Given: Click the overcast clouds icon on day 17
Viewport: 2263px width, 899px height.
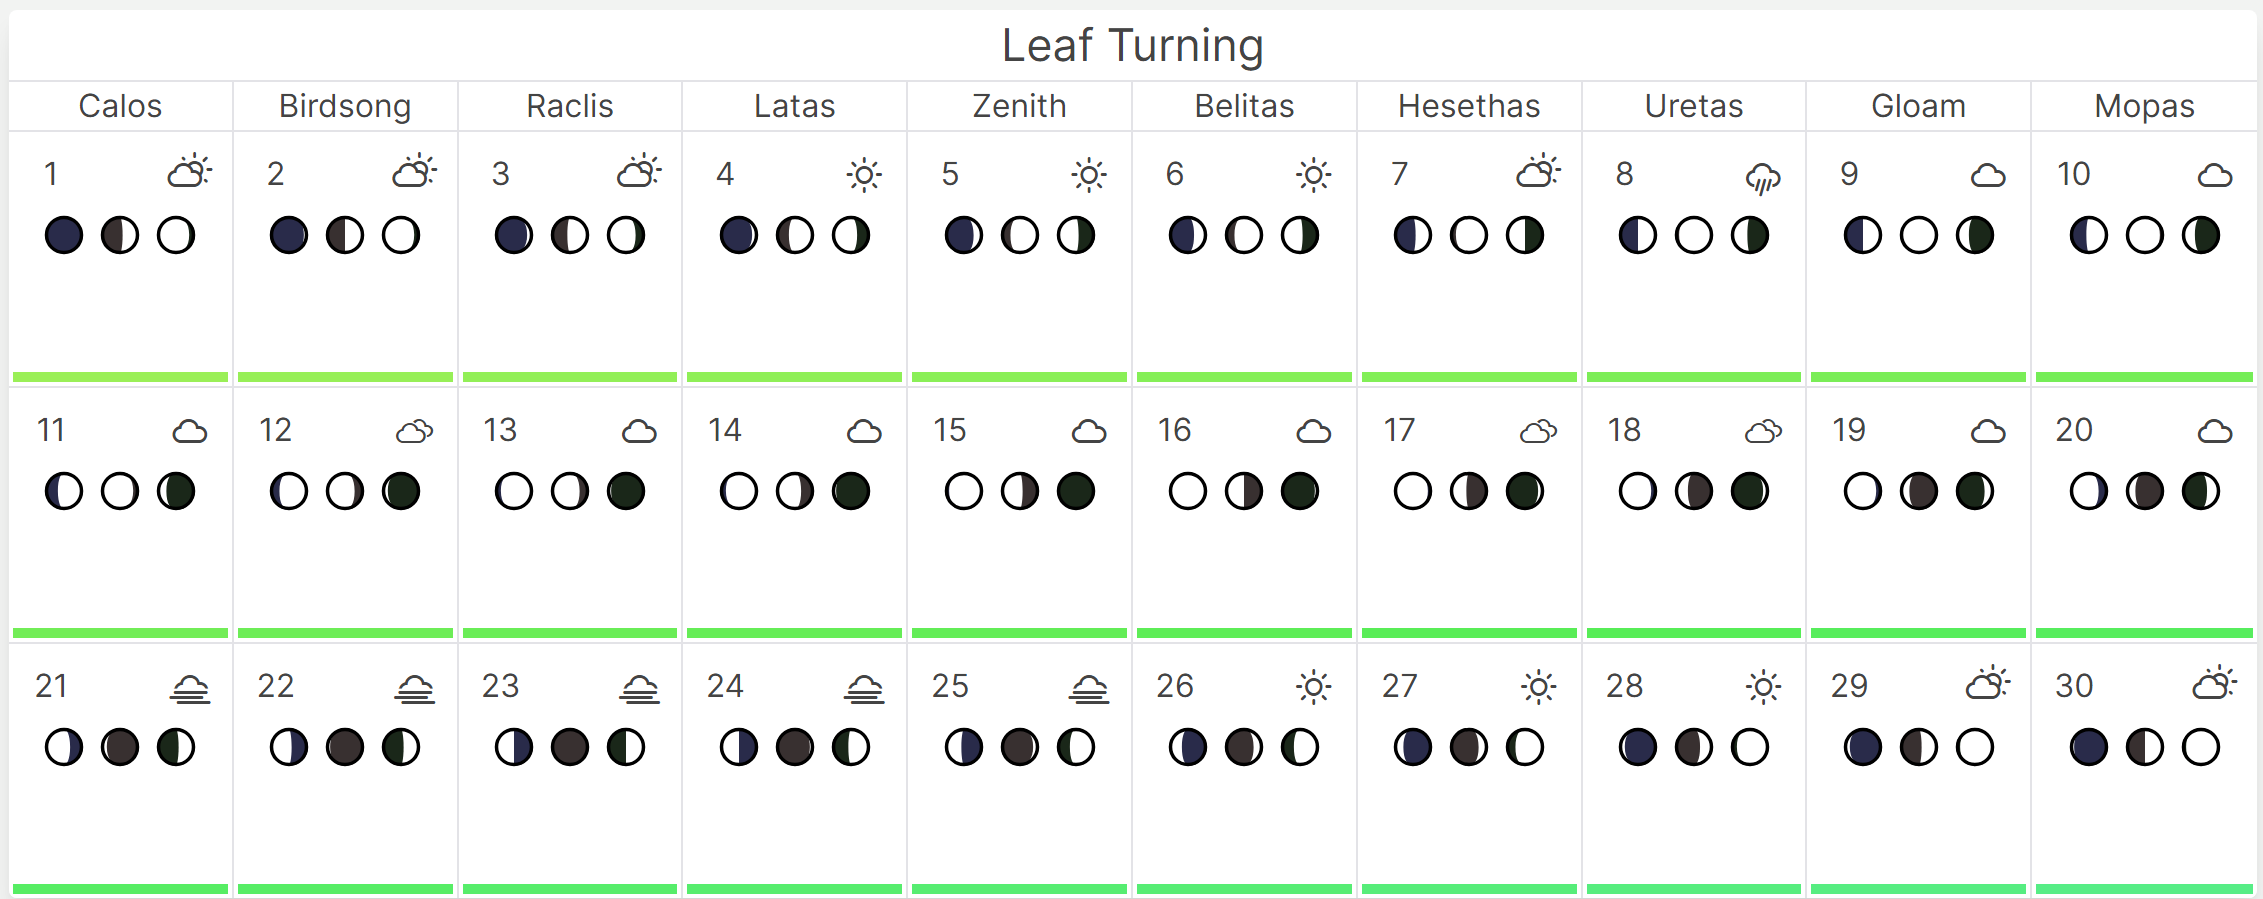Looking at the screenshot, I should (x=1538, y=431).
